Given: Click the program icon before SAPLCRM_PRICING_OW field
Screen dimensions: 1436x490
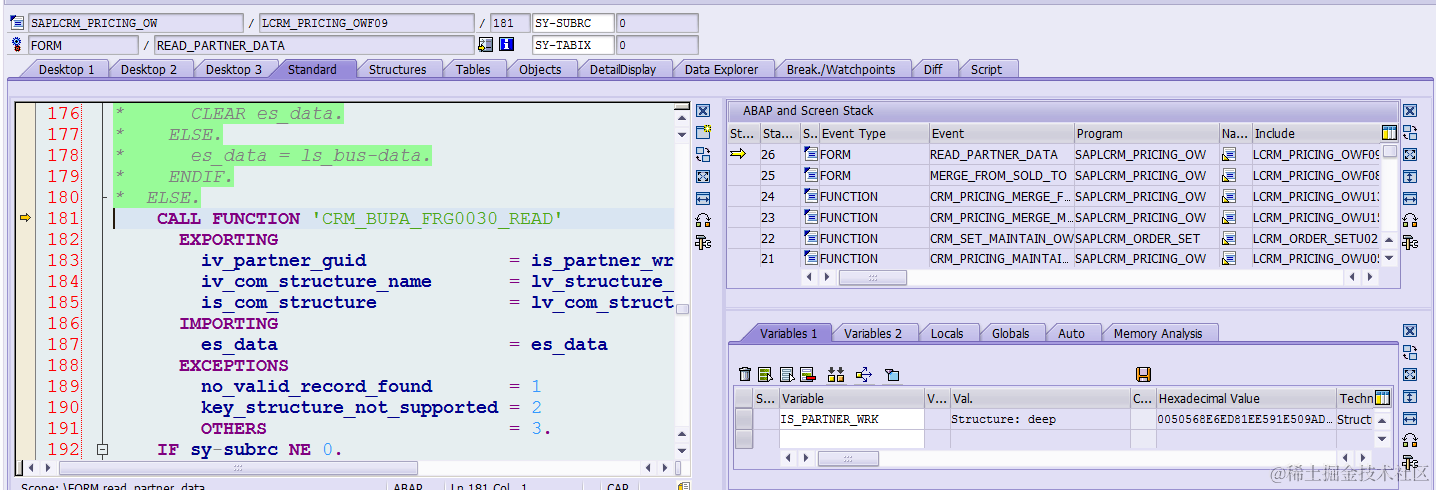Looking at the screenshot, I should click(17, 22).
